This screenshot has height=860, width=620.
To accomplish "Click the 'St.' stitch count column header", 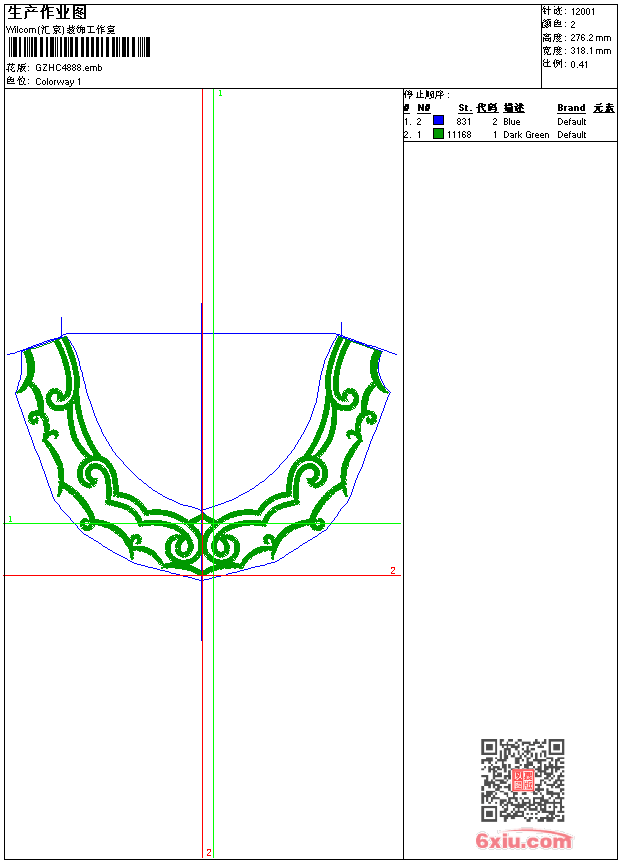I will [x=465, y=108].
